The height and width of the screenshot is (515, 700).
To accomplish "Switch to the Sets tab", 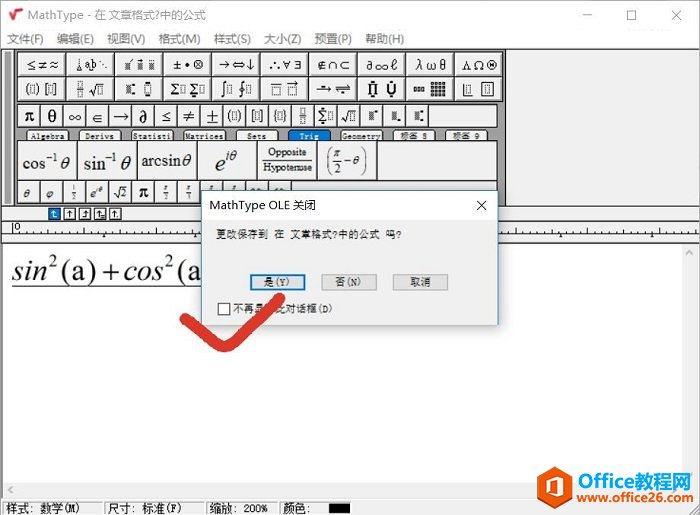I will point(257,136).
